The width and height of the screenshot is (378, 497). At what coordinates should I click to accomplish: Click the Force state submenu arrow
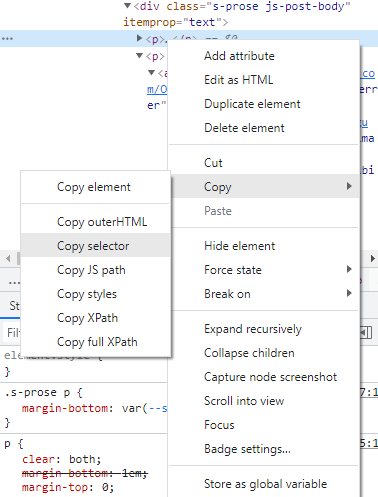[x=349, y=269]
